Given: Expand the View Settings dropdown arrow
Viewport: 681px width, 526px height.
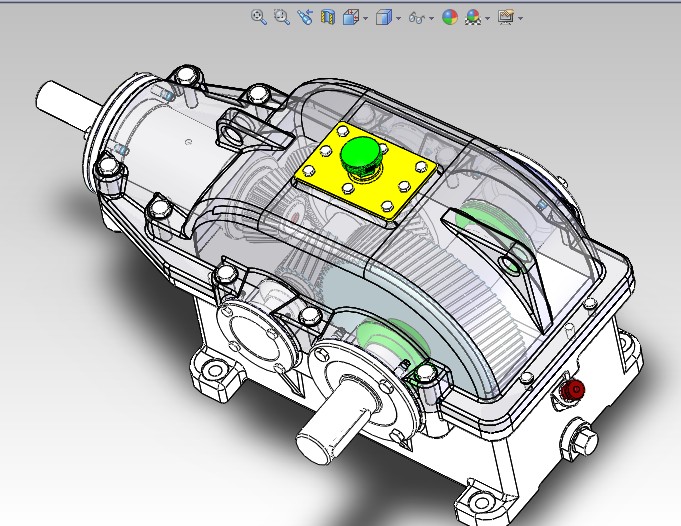Looking at the screenshot, I should tap(520, 18).
